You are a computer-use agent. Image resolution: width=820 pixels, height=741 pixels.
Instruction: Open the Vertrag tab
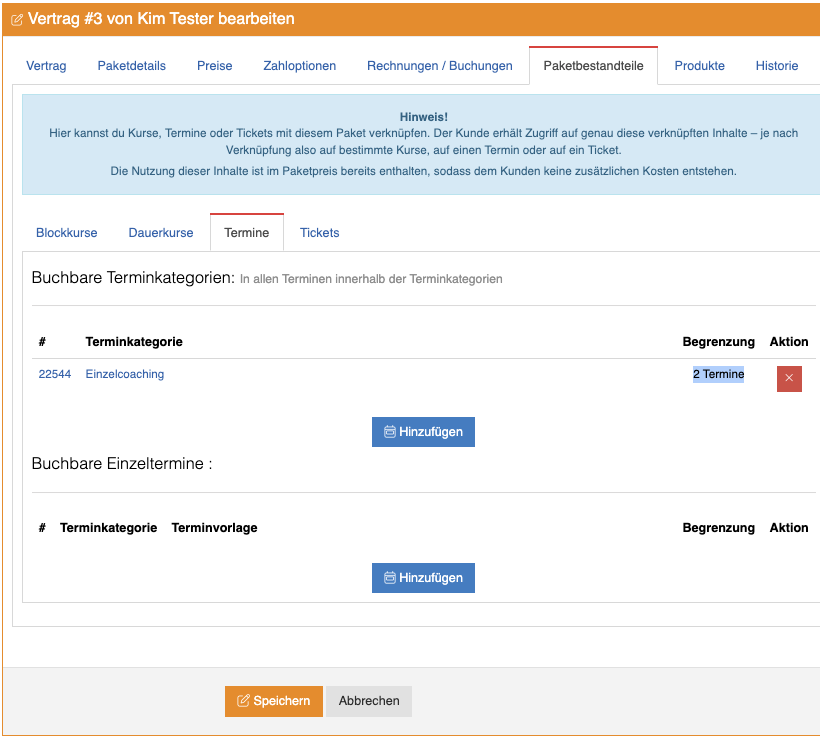pos(46,66)
